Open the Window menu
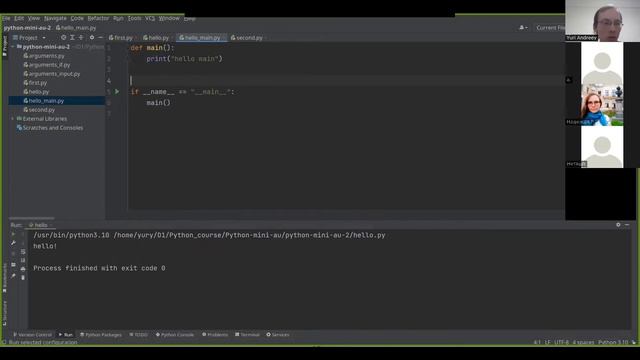This screenshot has height=360, width=640. [x=169, y=18]
